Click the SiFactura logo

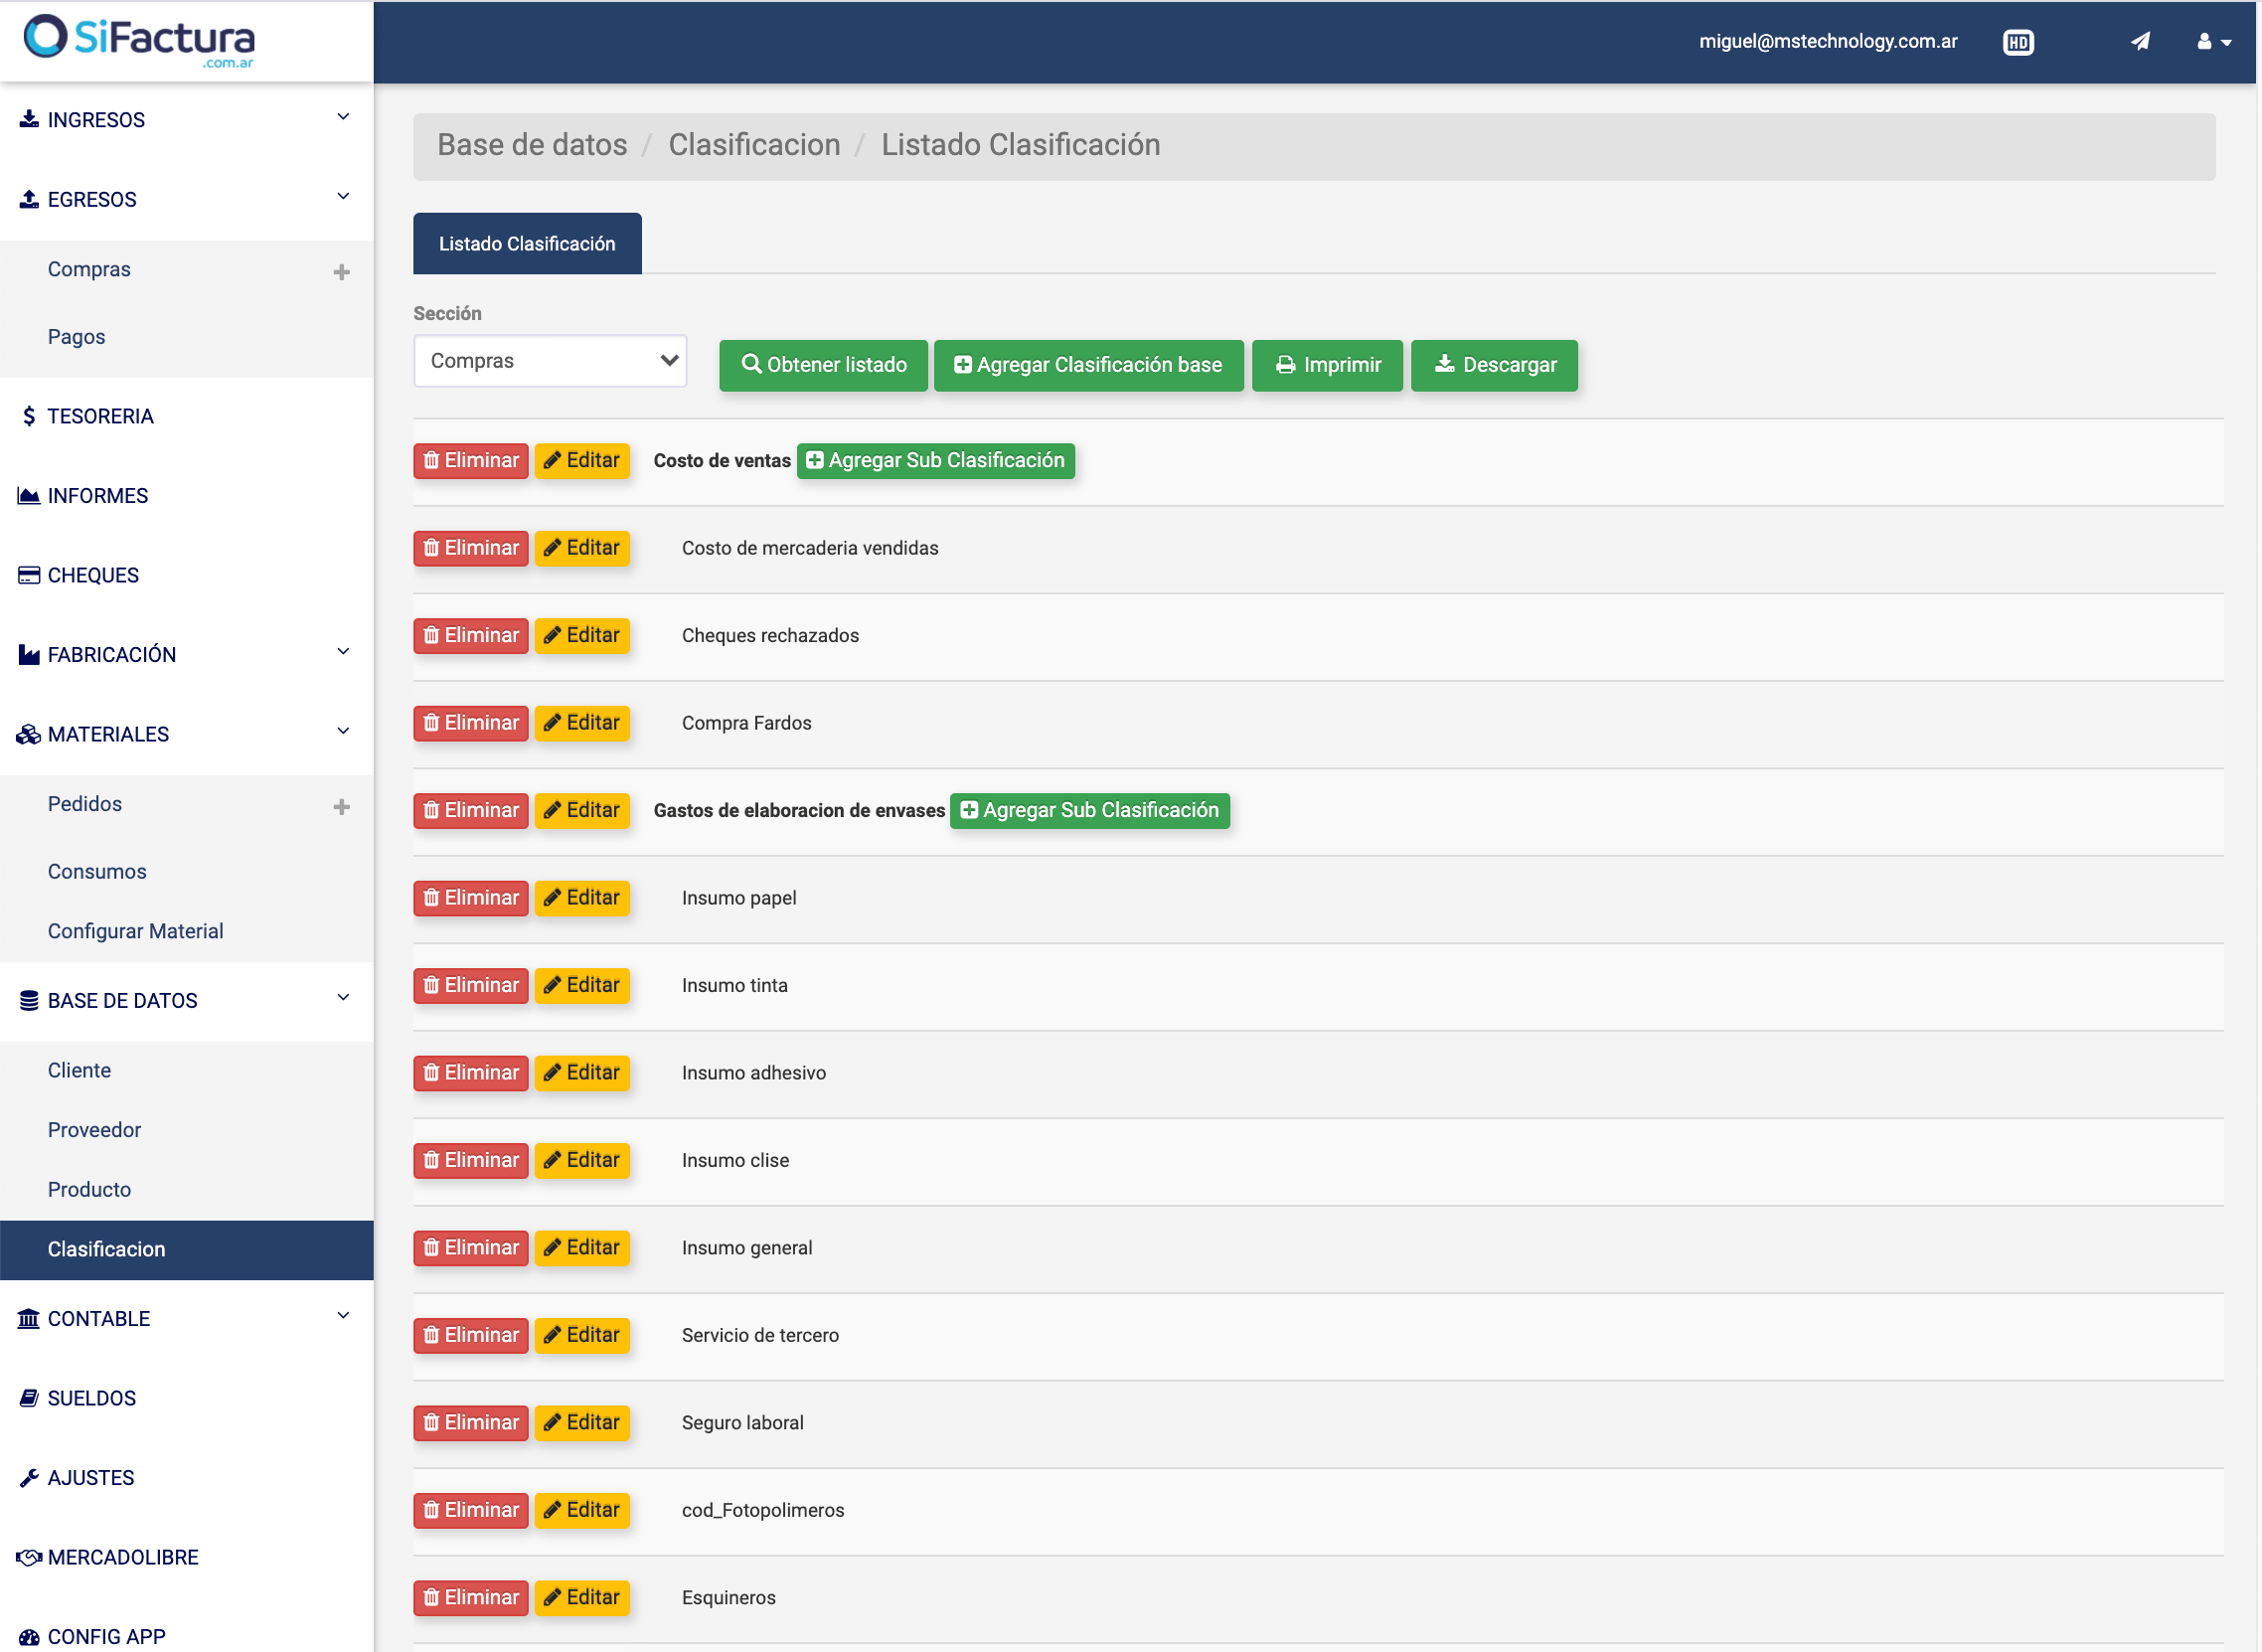(x=140, y=40)
